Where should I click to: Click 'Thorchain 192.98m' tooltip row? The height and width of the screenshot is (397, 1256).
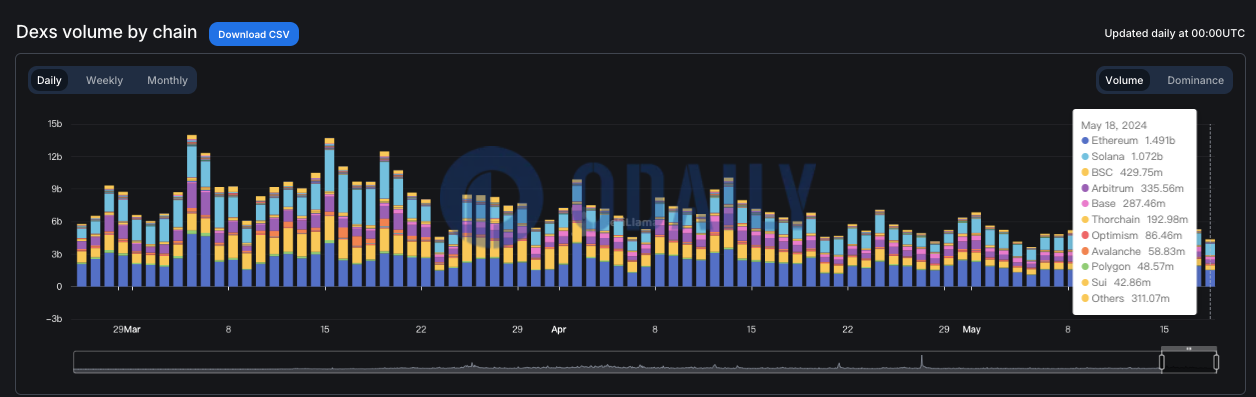point(1135,220)
